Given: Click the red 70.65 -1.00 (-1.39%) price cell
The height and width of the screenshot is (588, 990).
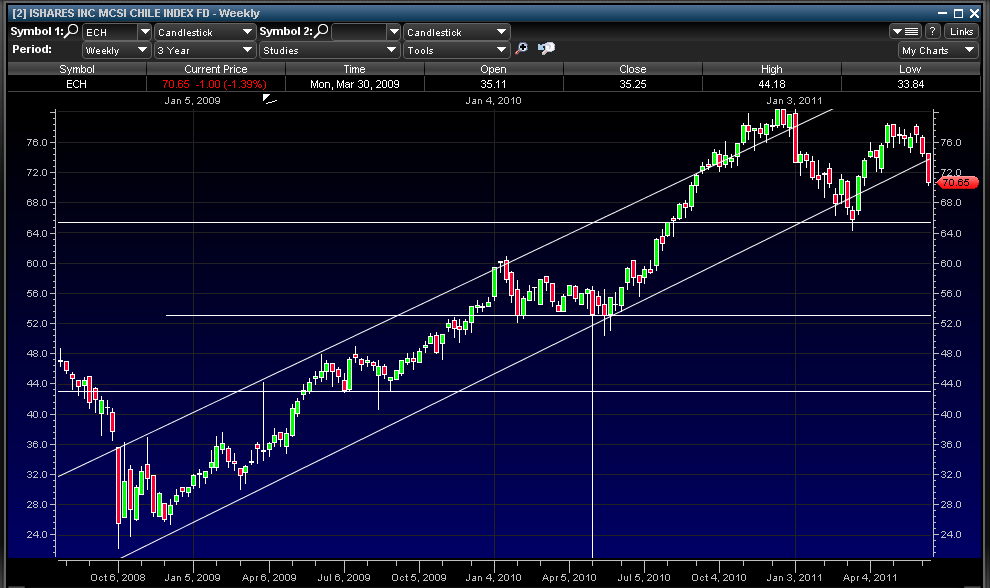Looking at the screenshot, I should [215, 84].
